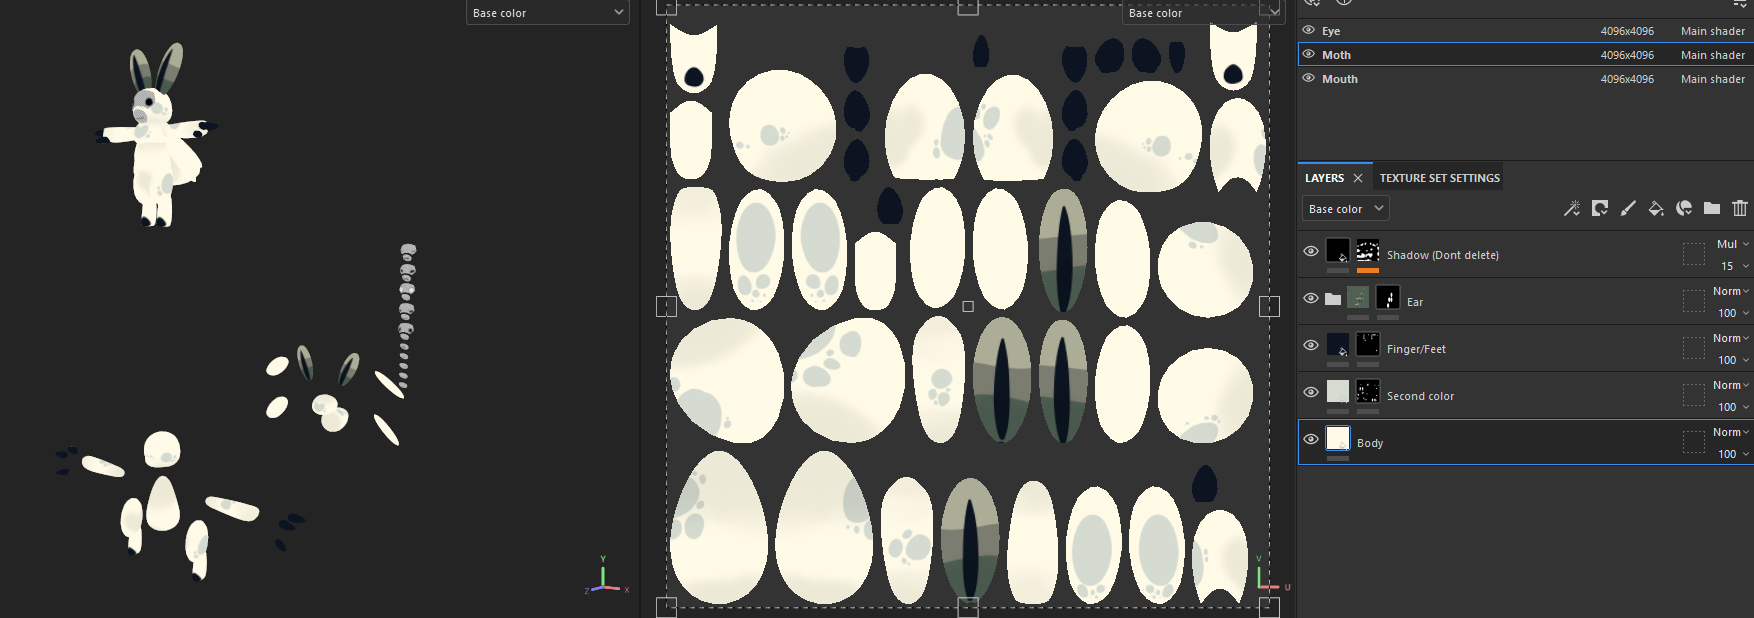Select the Finger/Feet layer's dark fill thumbnail
This screenshot has height=618, width=1754.
tap(1338, 344)
